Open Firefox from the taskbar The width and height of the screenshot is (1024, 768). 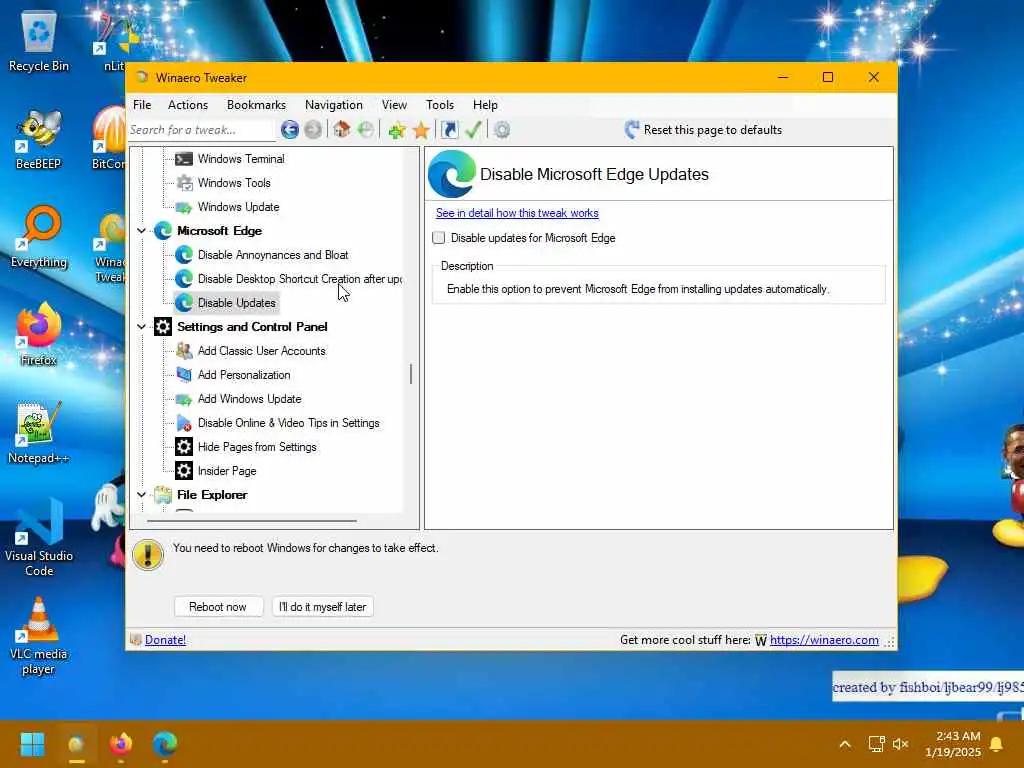point(121,744)
